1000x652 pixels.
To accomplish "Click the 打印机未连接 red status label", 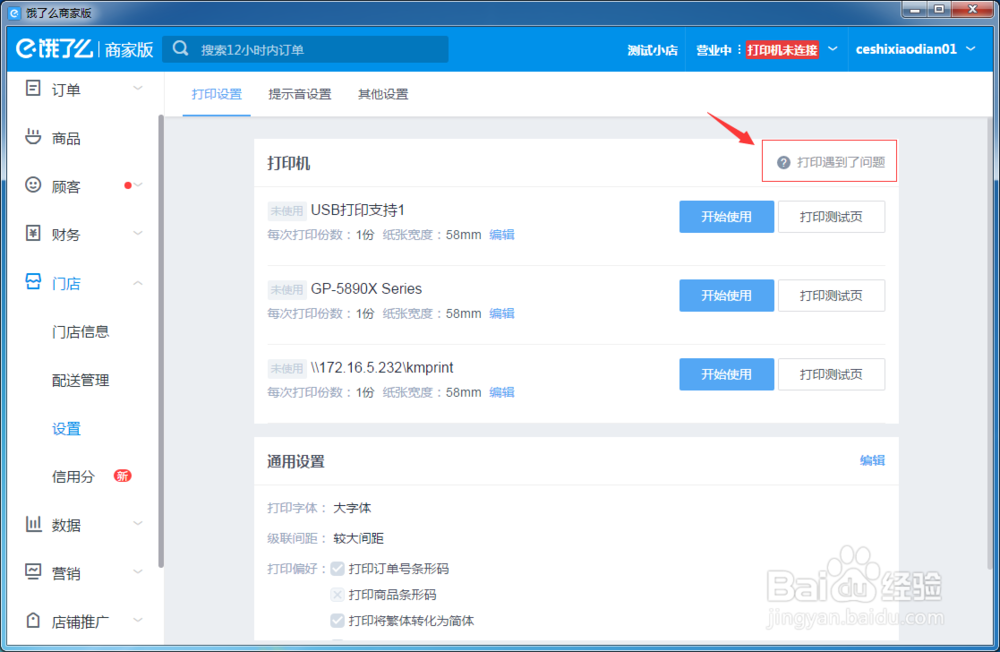I will (782, 50).
